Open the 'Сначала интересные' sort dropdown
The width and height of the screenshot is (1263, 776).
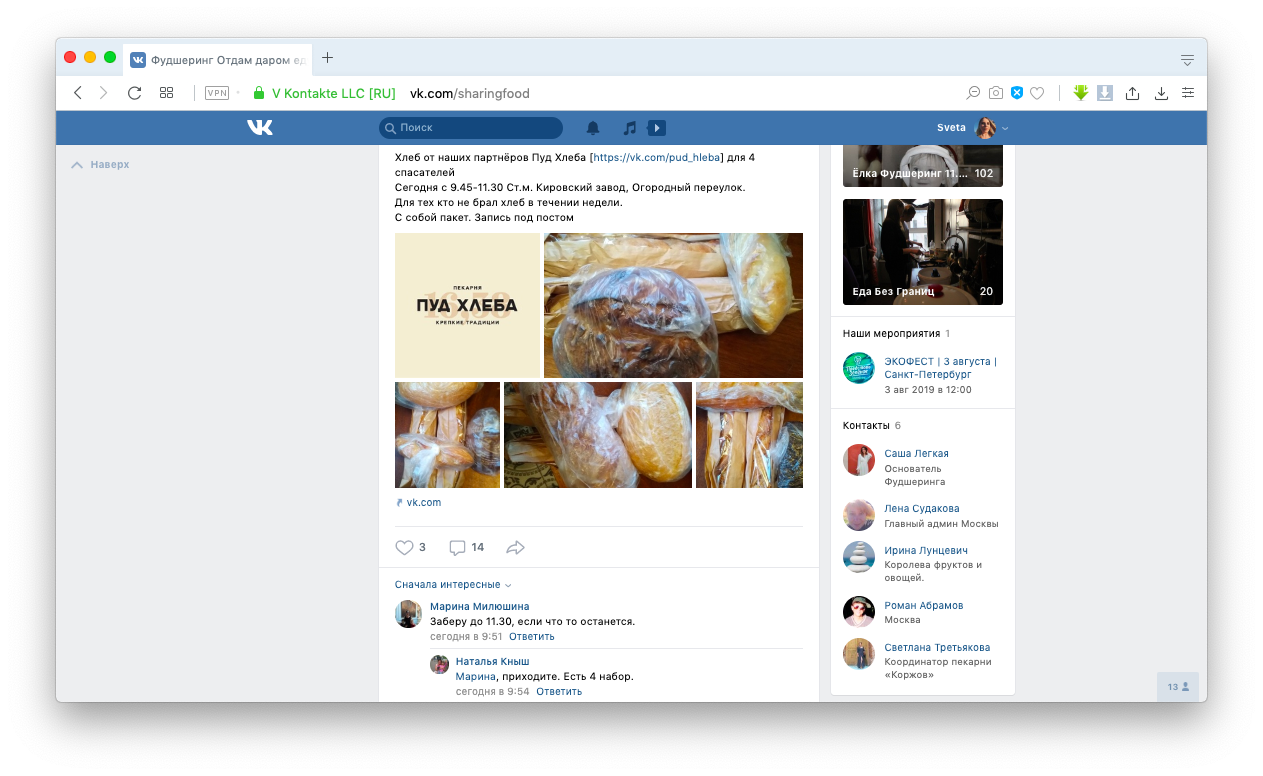pyautogui.click(x=453, y=584)
